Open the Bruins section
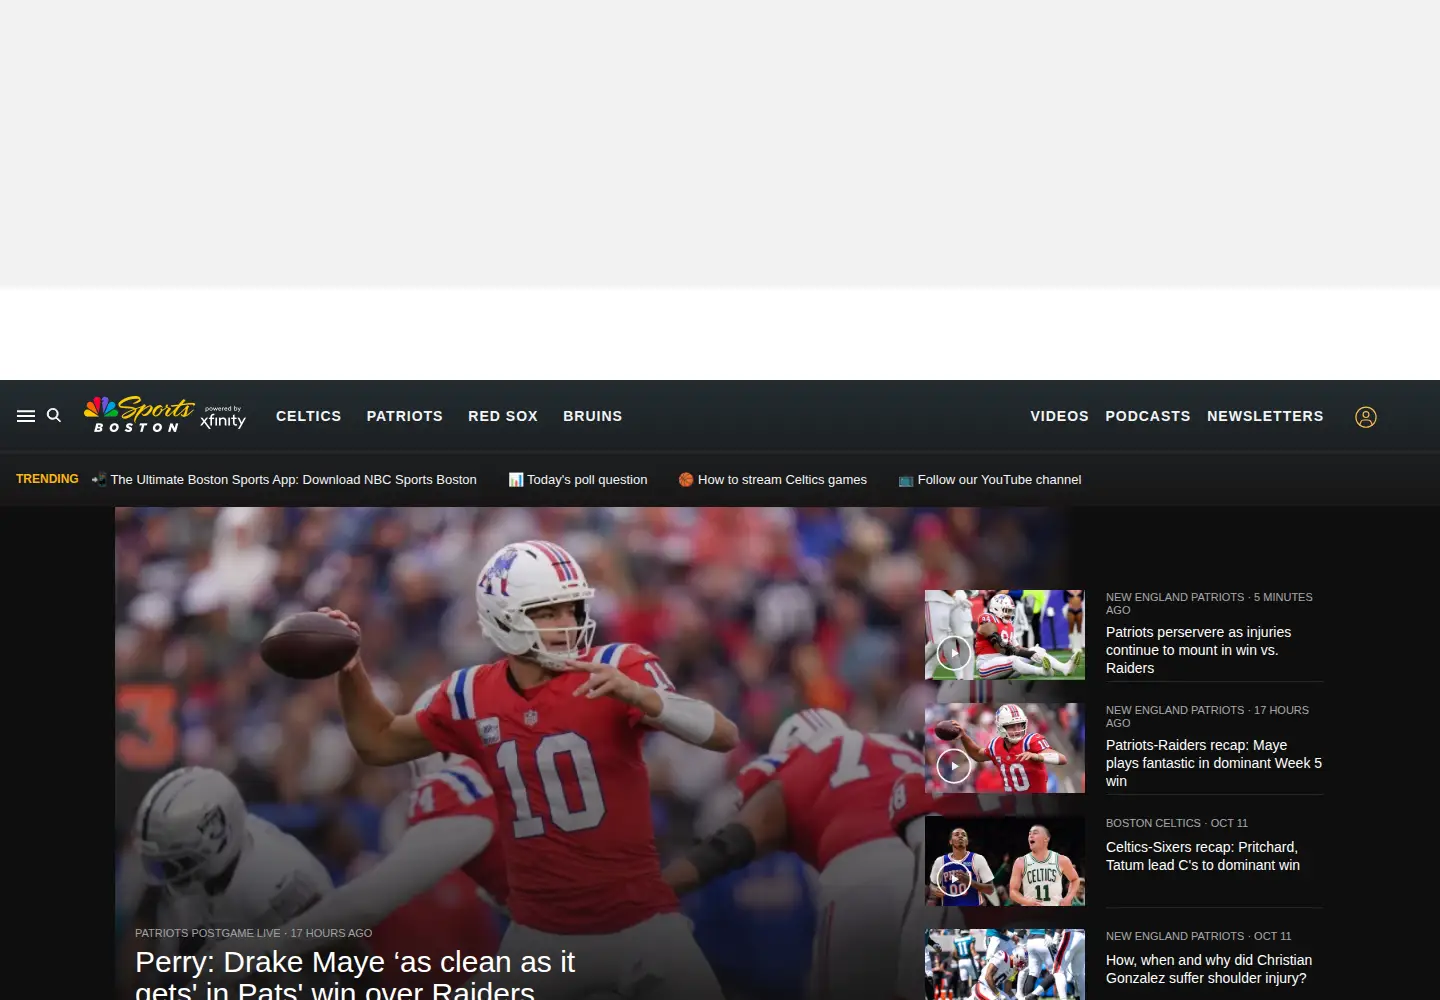Image resolution: width=1440 pixels, height=1000 pixels. (592, 416)
